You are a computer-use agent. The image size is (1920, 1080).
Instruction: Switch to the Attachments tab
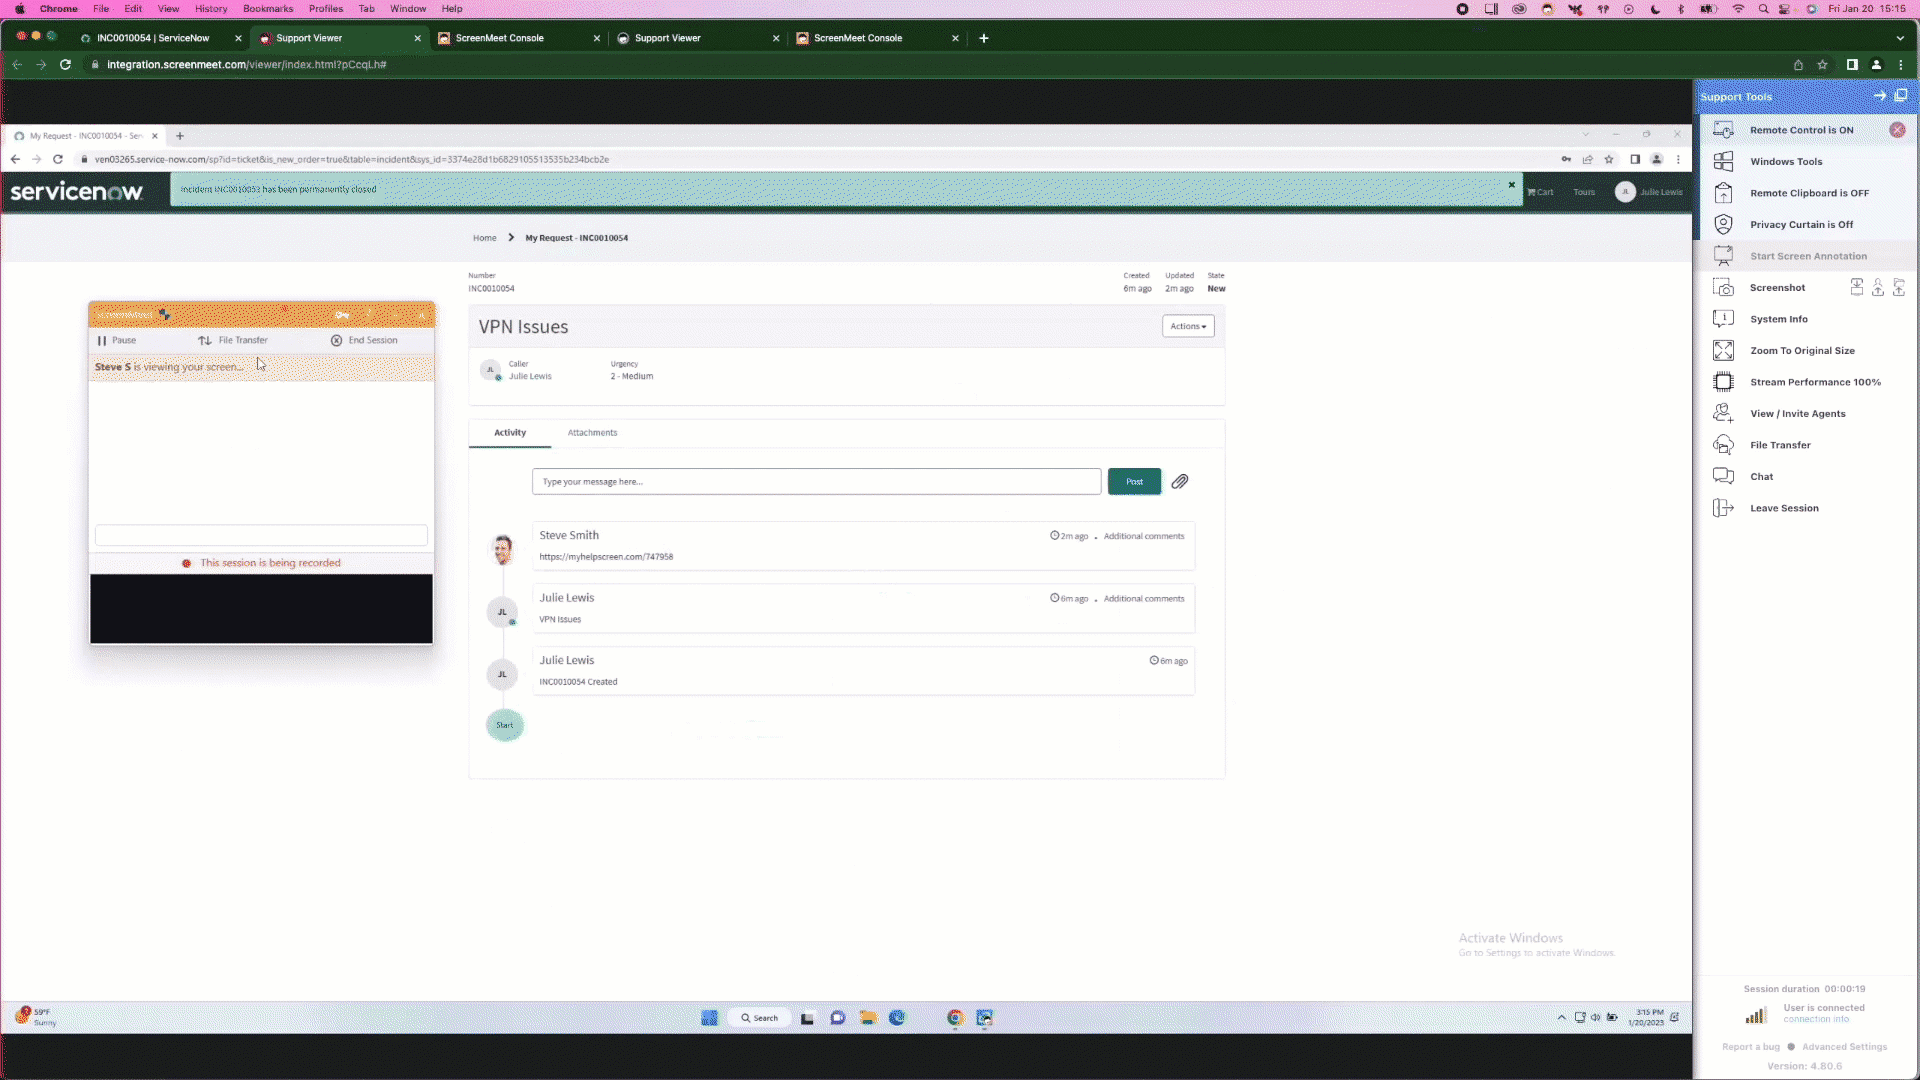pos(592,431)
